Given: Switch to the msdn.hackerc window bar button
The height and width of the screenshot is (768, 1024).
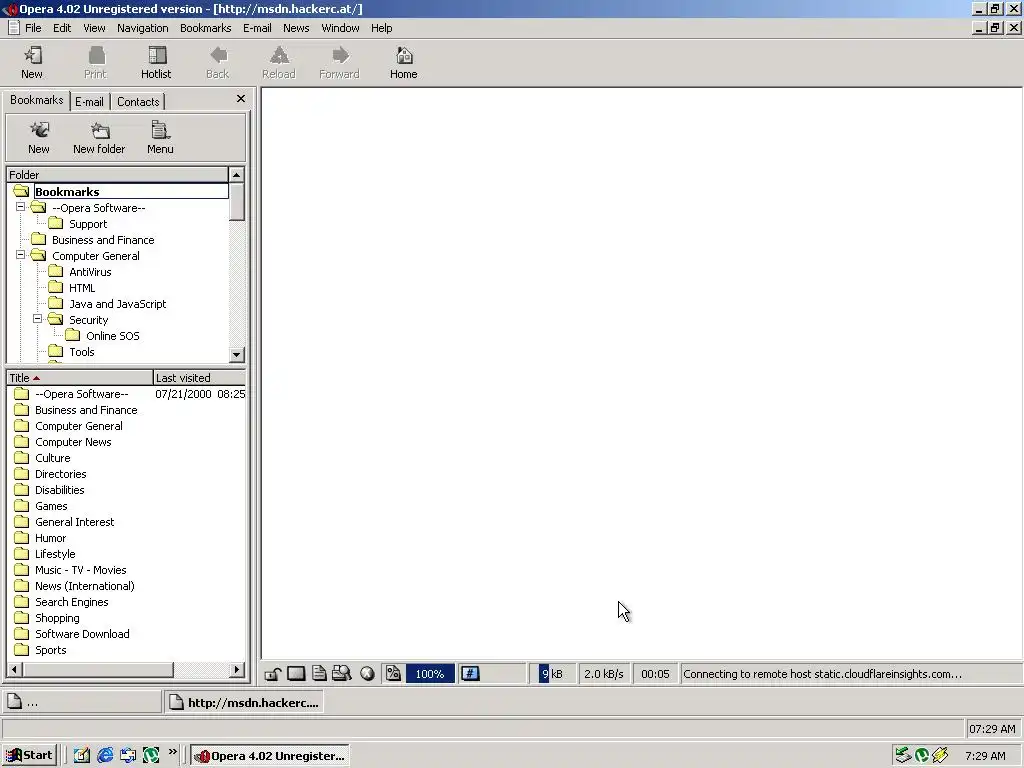Looking at the screenshot, I should coord(244,703).
